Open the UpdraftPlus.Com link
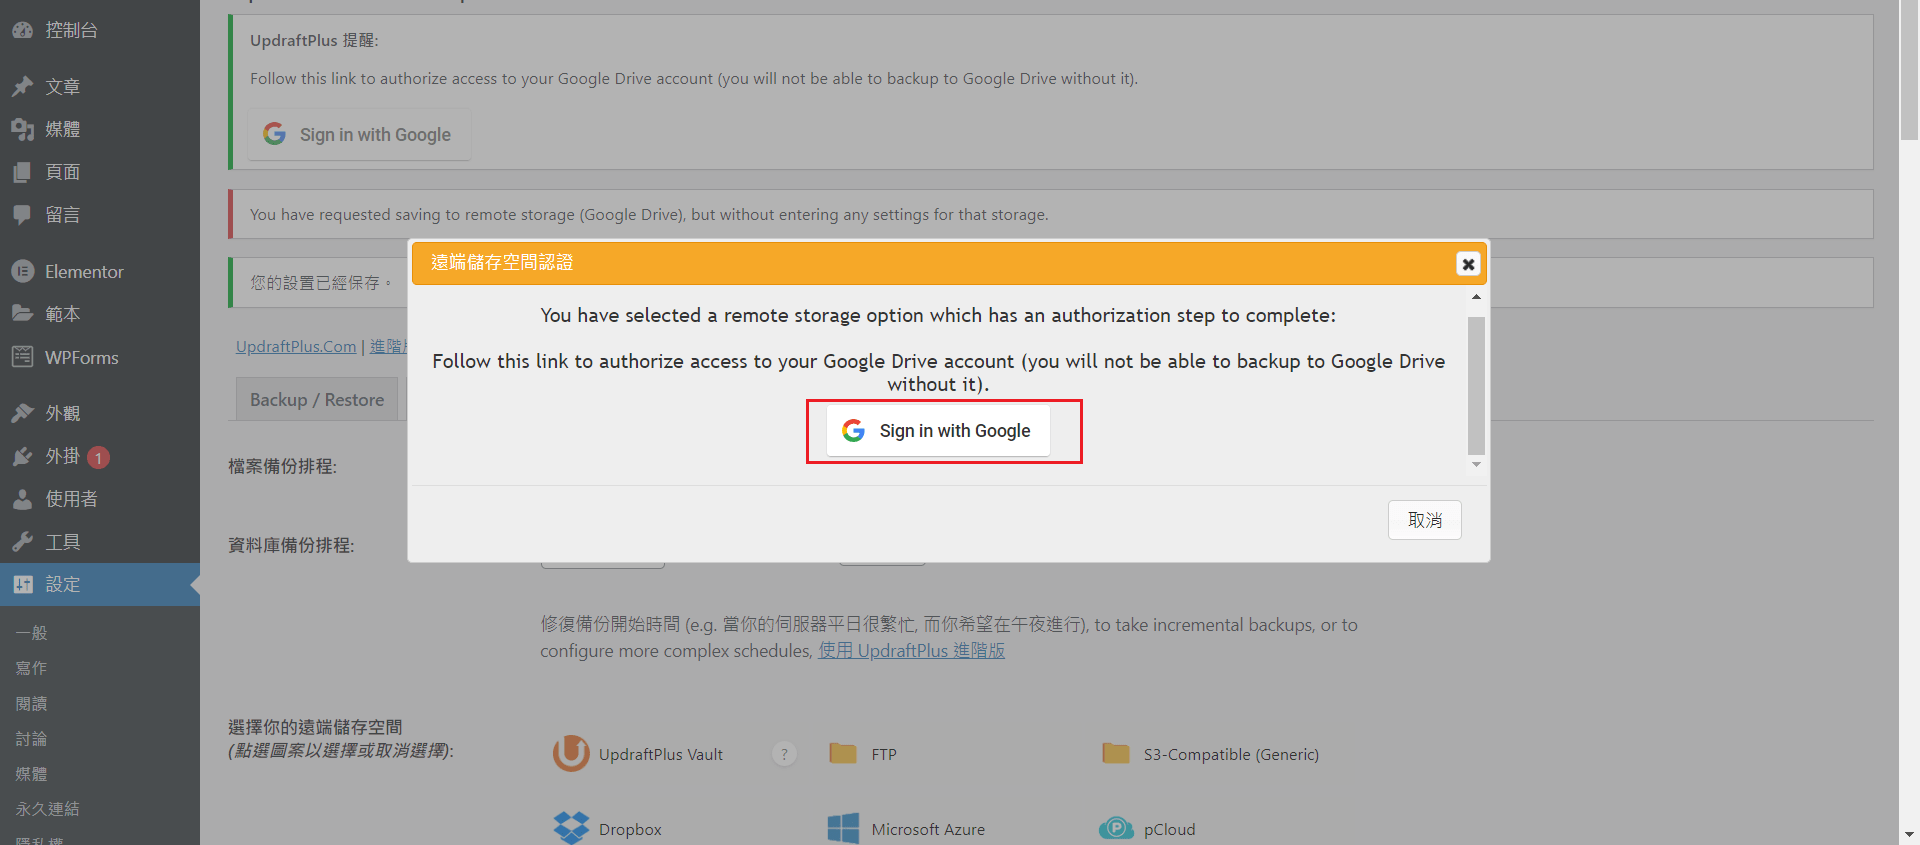The height and width of the screenshot is (845, 1920). (x=296, y=346)
